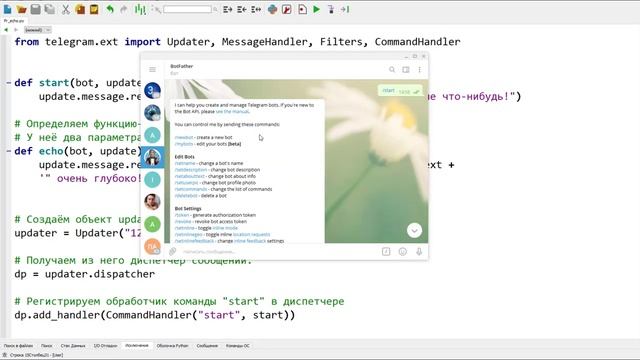Open the chat with green 'A' avatar
The height and width of the screenshot is (360, 640).
152,224
